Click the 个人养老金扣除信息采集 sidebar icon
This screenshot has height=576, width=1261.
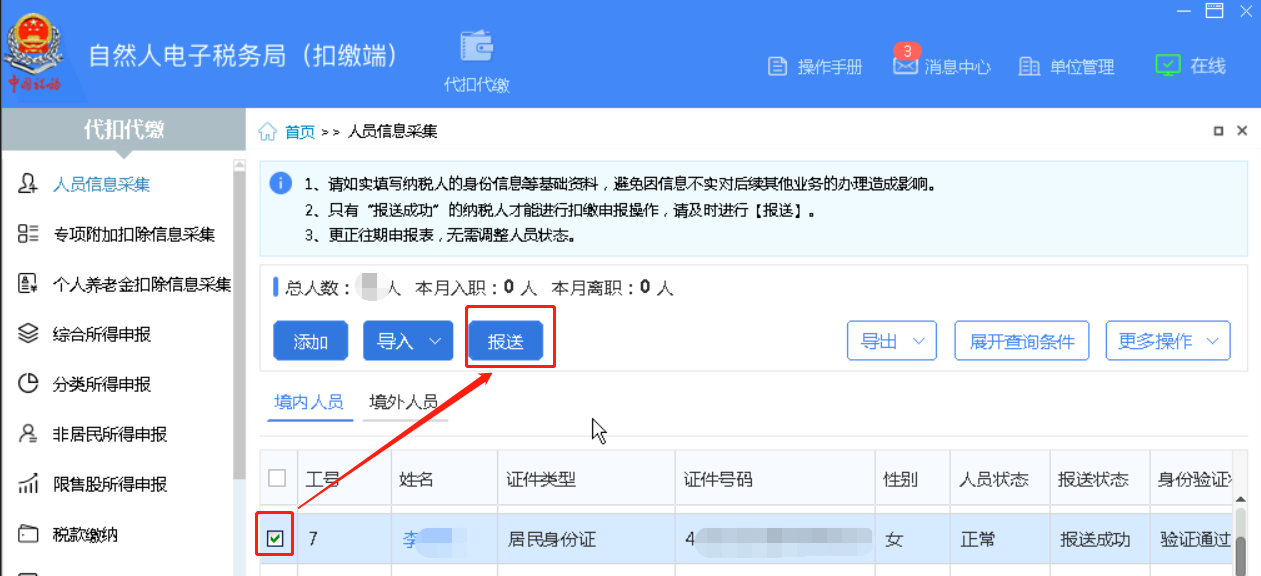tap(29, 284)
